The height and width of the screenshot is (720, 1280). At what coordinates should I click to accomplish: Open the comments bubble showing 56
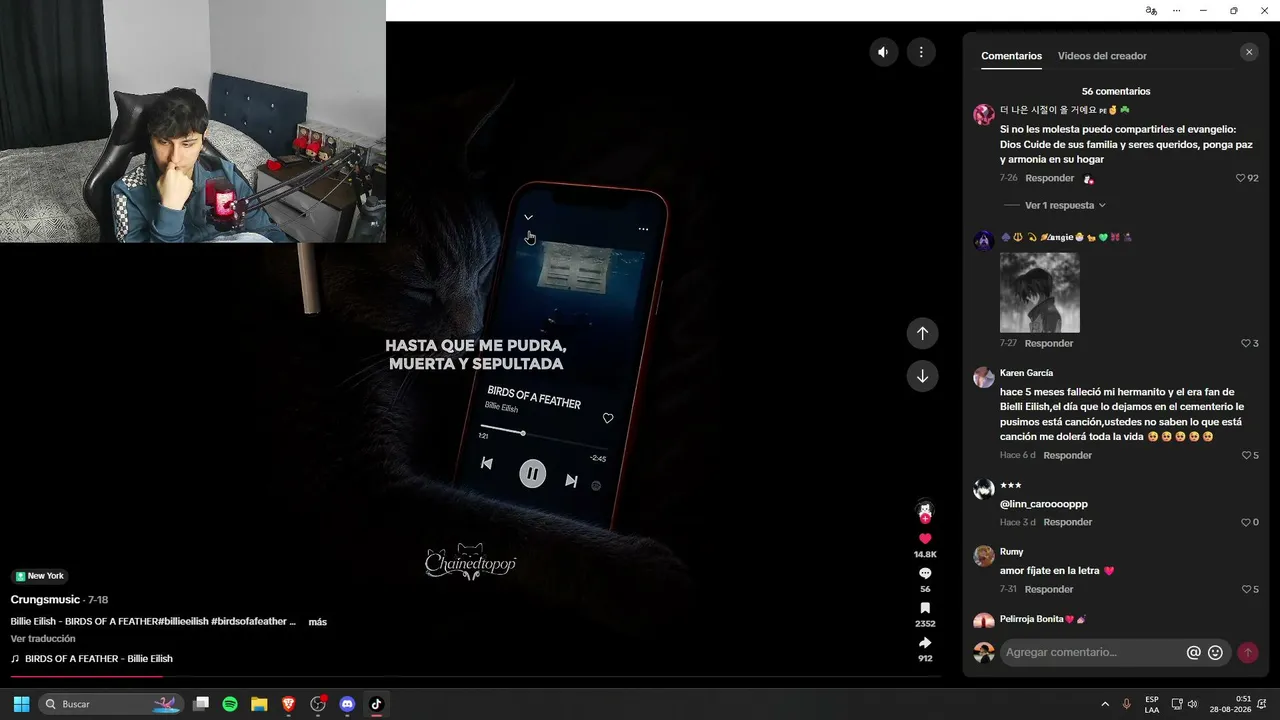point(925,573)
